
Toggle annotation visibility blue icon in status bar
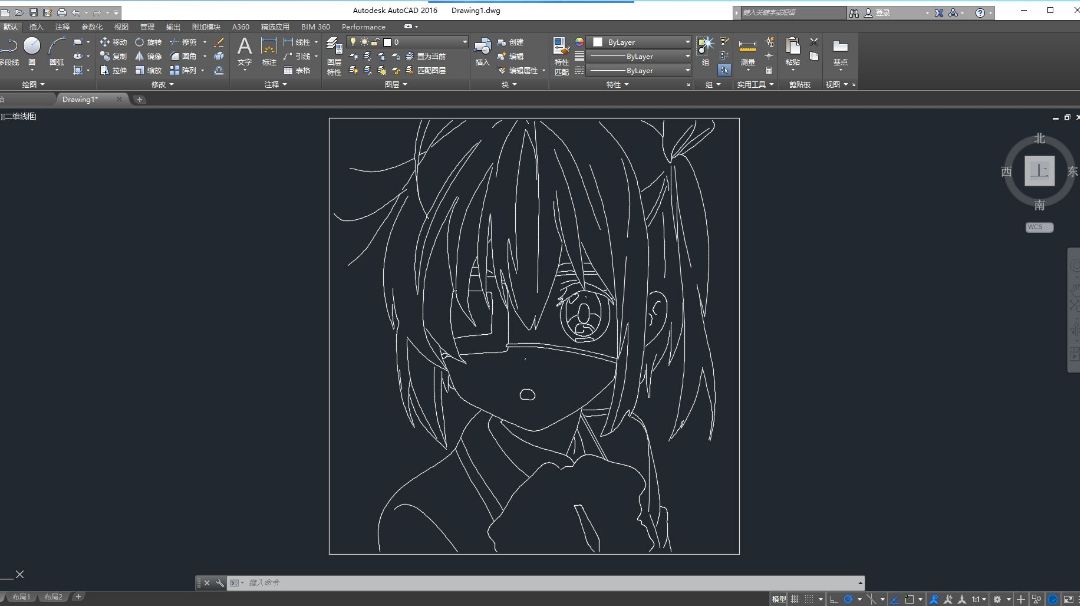933,599
